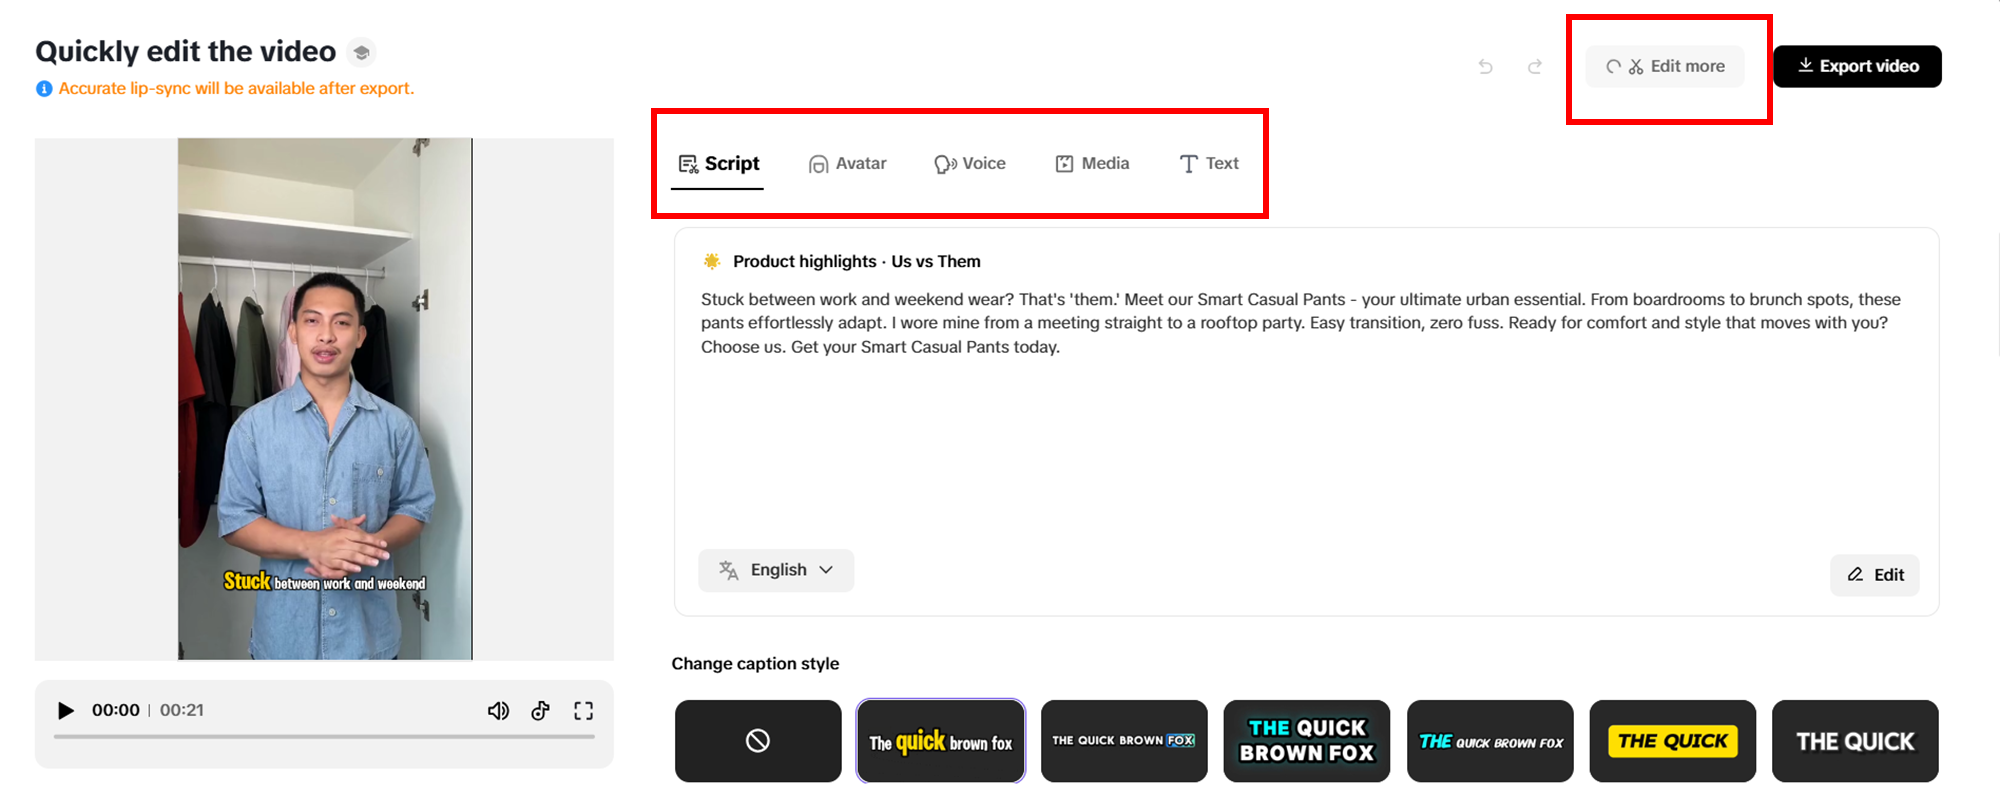
Task: Open TikTok options via the TikTok icon
Action: point(540,710)
